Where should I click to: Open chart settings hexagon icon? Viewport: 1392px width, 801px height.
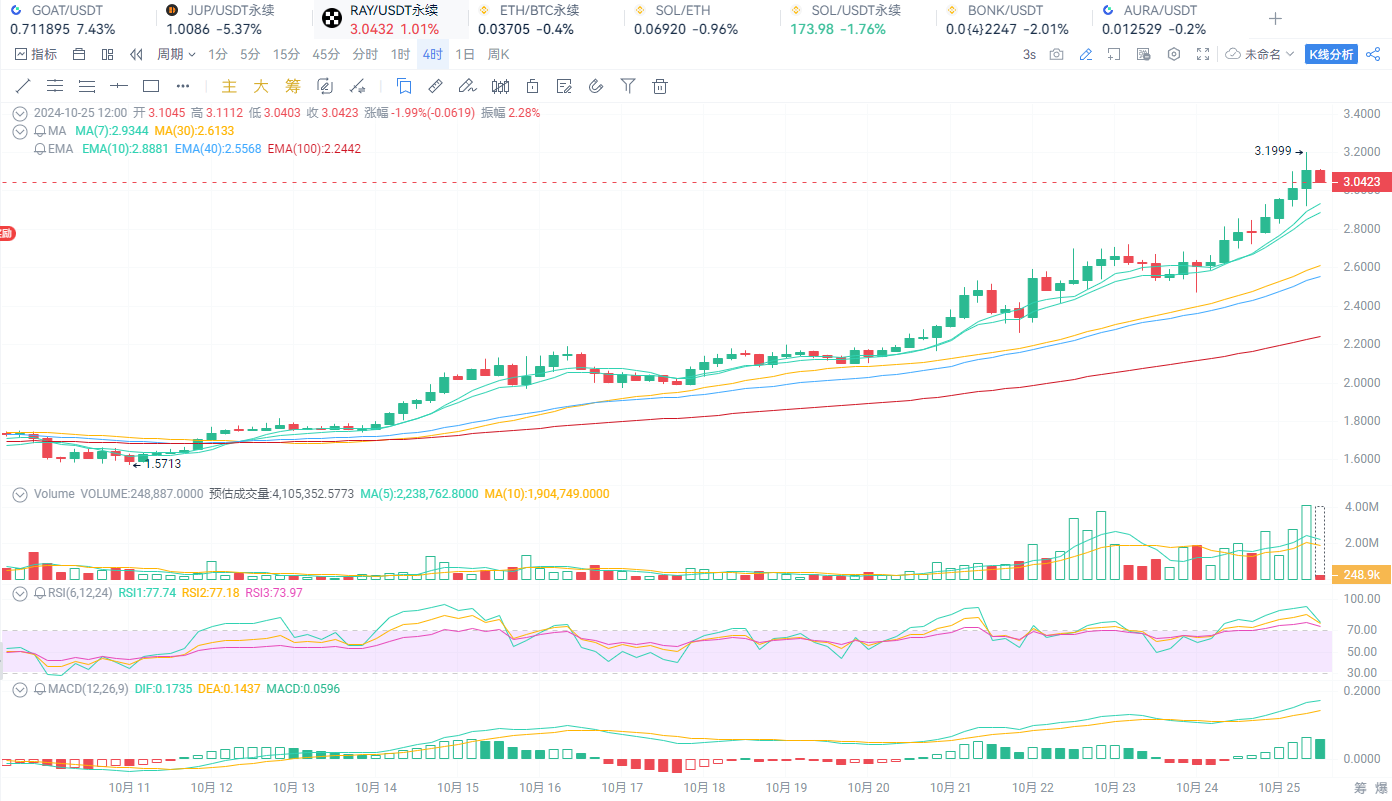[x=1174, y=54]
